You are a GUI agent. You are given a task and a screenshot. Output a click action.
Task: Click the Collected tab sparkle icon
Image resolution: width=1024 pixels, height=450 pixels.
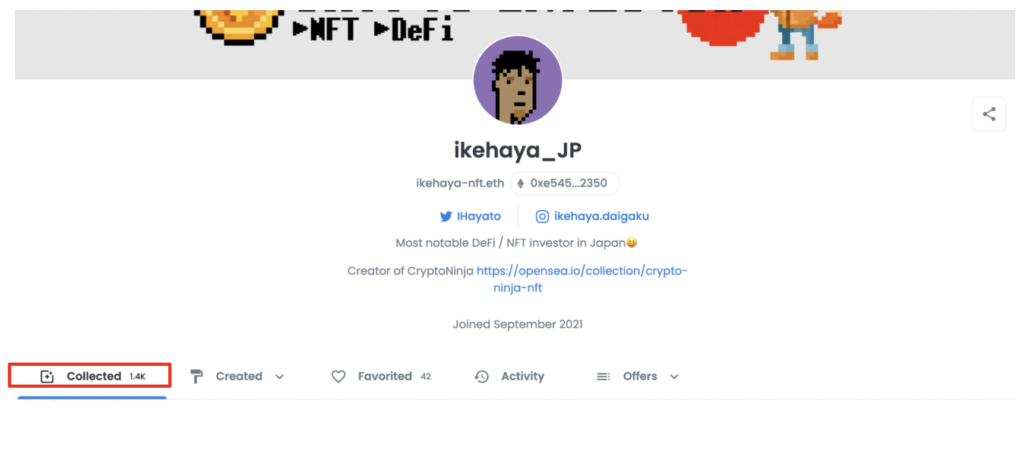pos(46,376)
